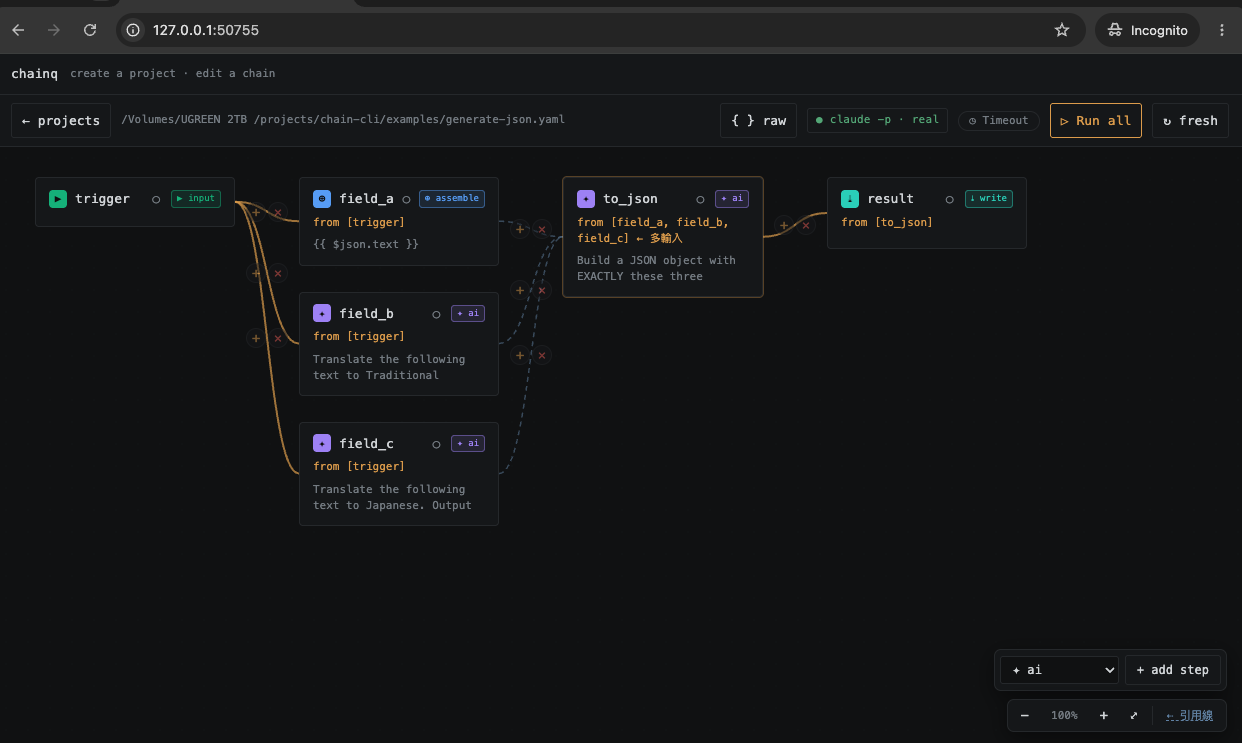Click the 'Translate the following text to Japanese' prompt
This screenshot has height=743, width=1242.
click(x=392, y=497)
